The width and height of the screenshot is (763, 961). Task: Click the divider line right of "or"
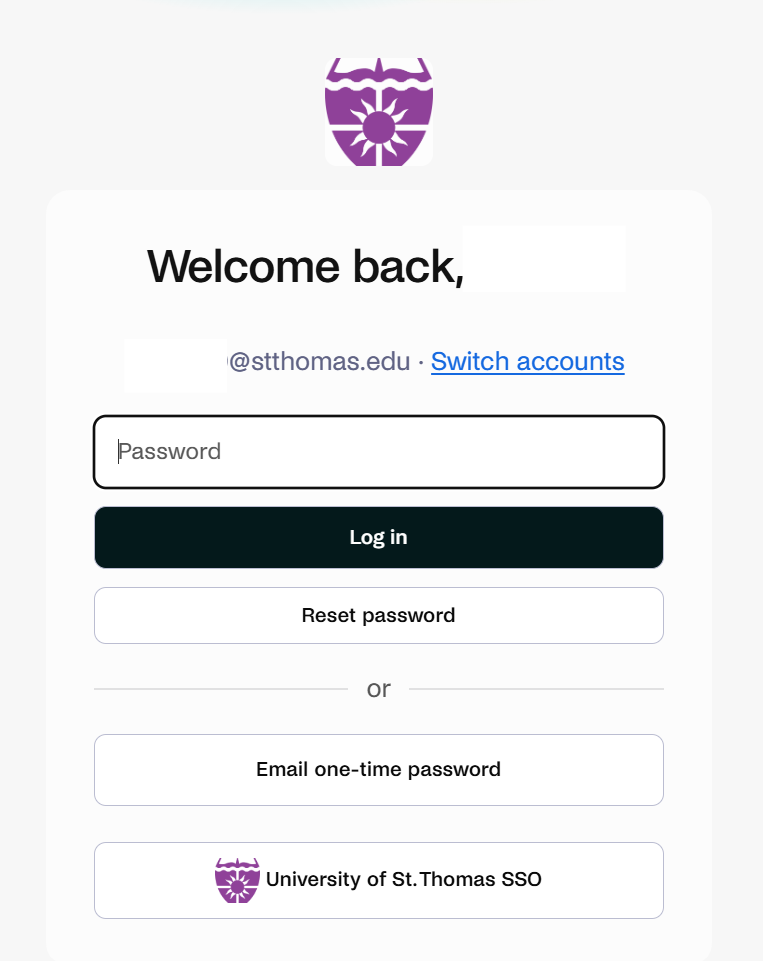(536, 689)
